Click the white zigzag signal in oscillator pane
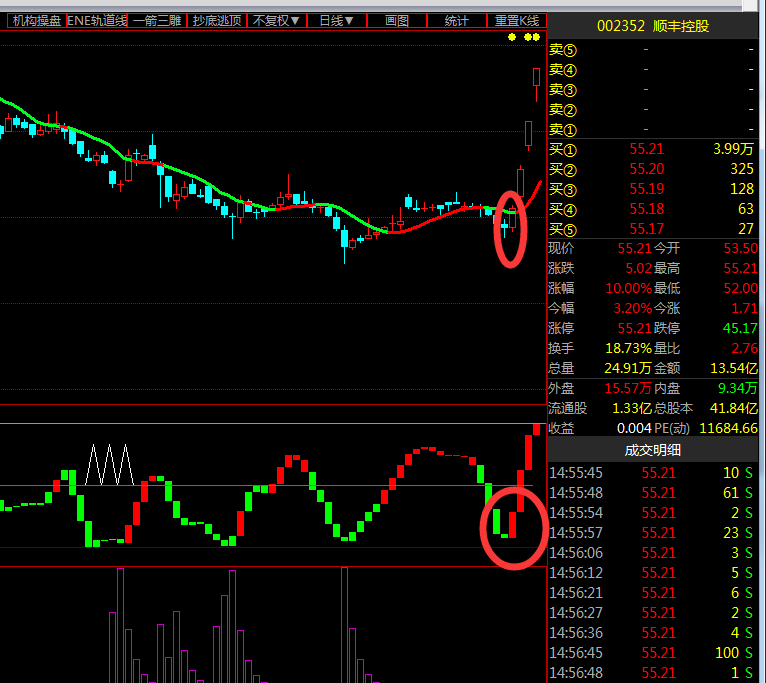766x683 pixels. 109,464
